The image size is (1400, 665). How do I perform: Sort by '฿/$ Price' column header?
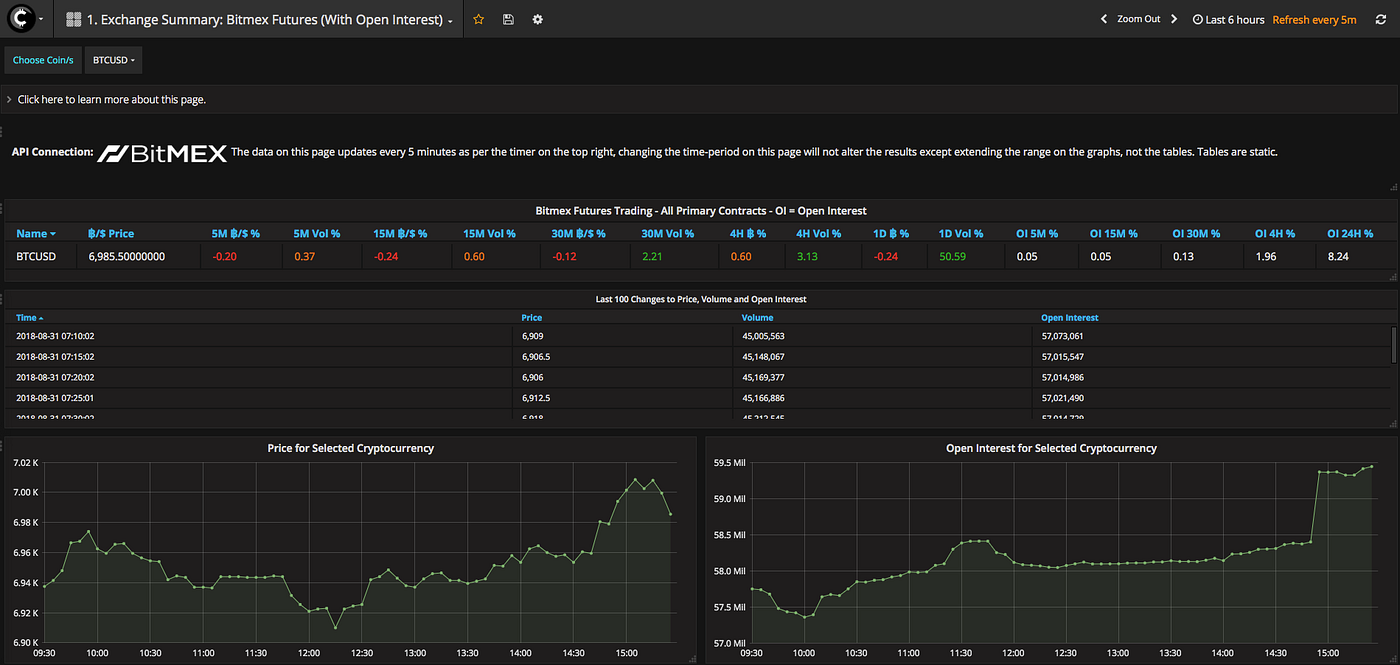click(x=111, y=233)
